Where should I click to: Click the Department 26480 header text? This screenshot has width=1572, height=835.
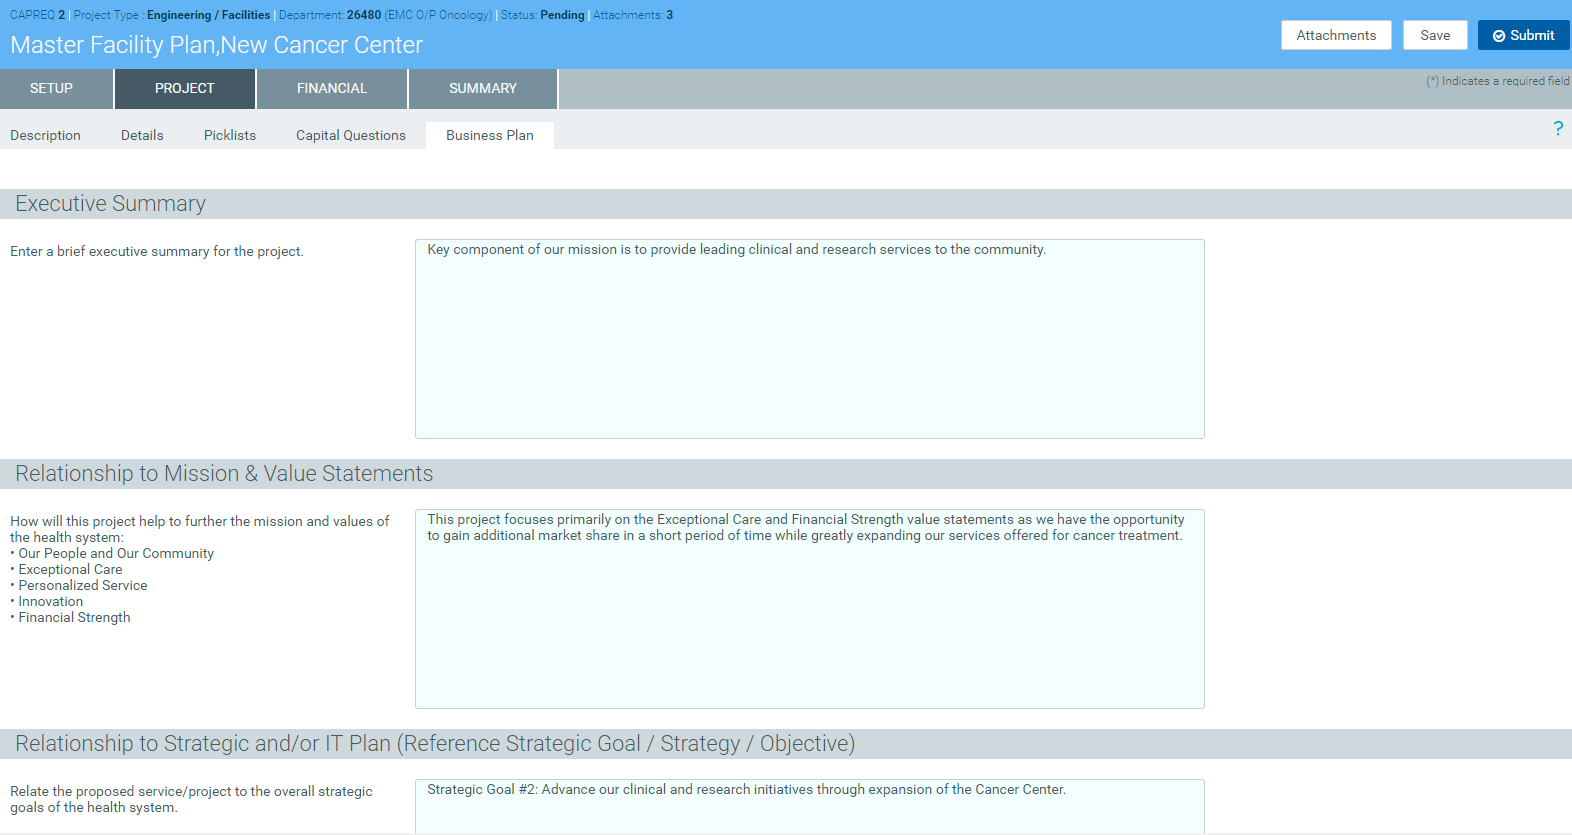(x=385, y=15)
